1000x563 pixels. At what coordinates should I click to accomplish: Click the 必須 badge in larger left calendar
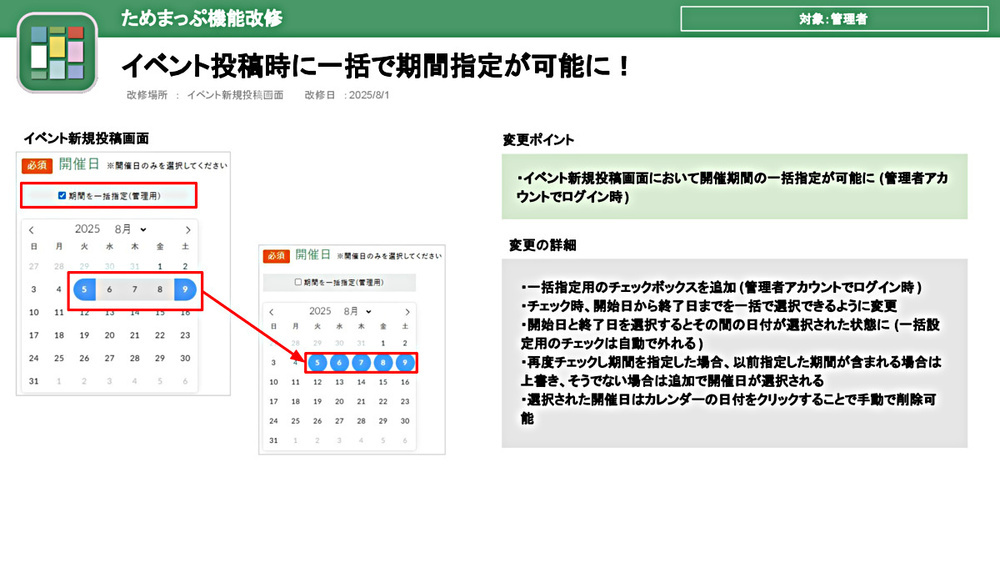(x=37, y=165)
